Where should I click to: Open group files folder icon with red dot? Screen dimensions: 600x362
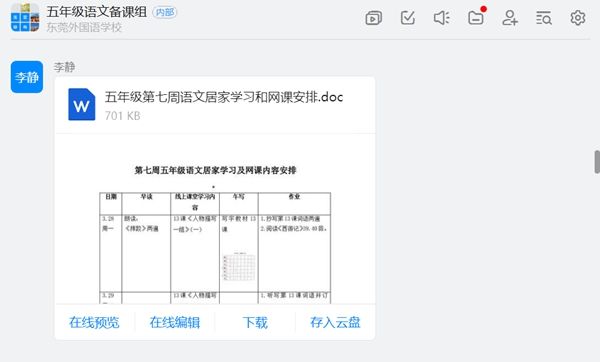pos(476,16)
